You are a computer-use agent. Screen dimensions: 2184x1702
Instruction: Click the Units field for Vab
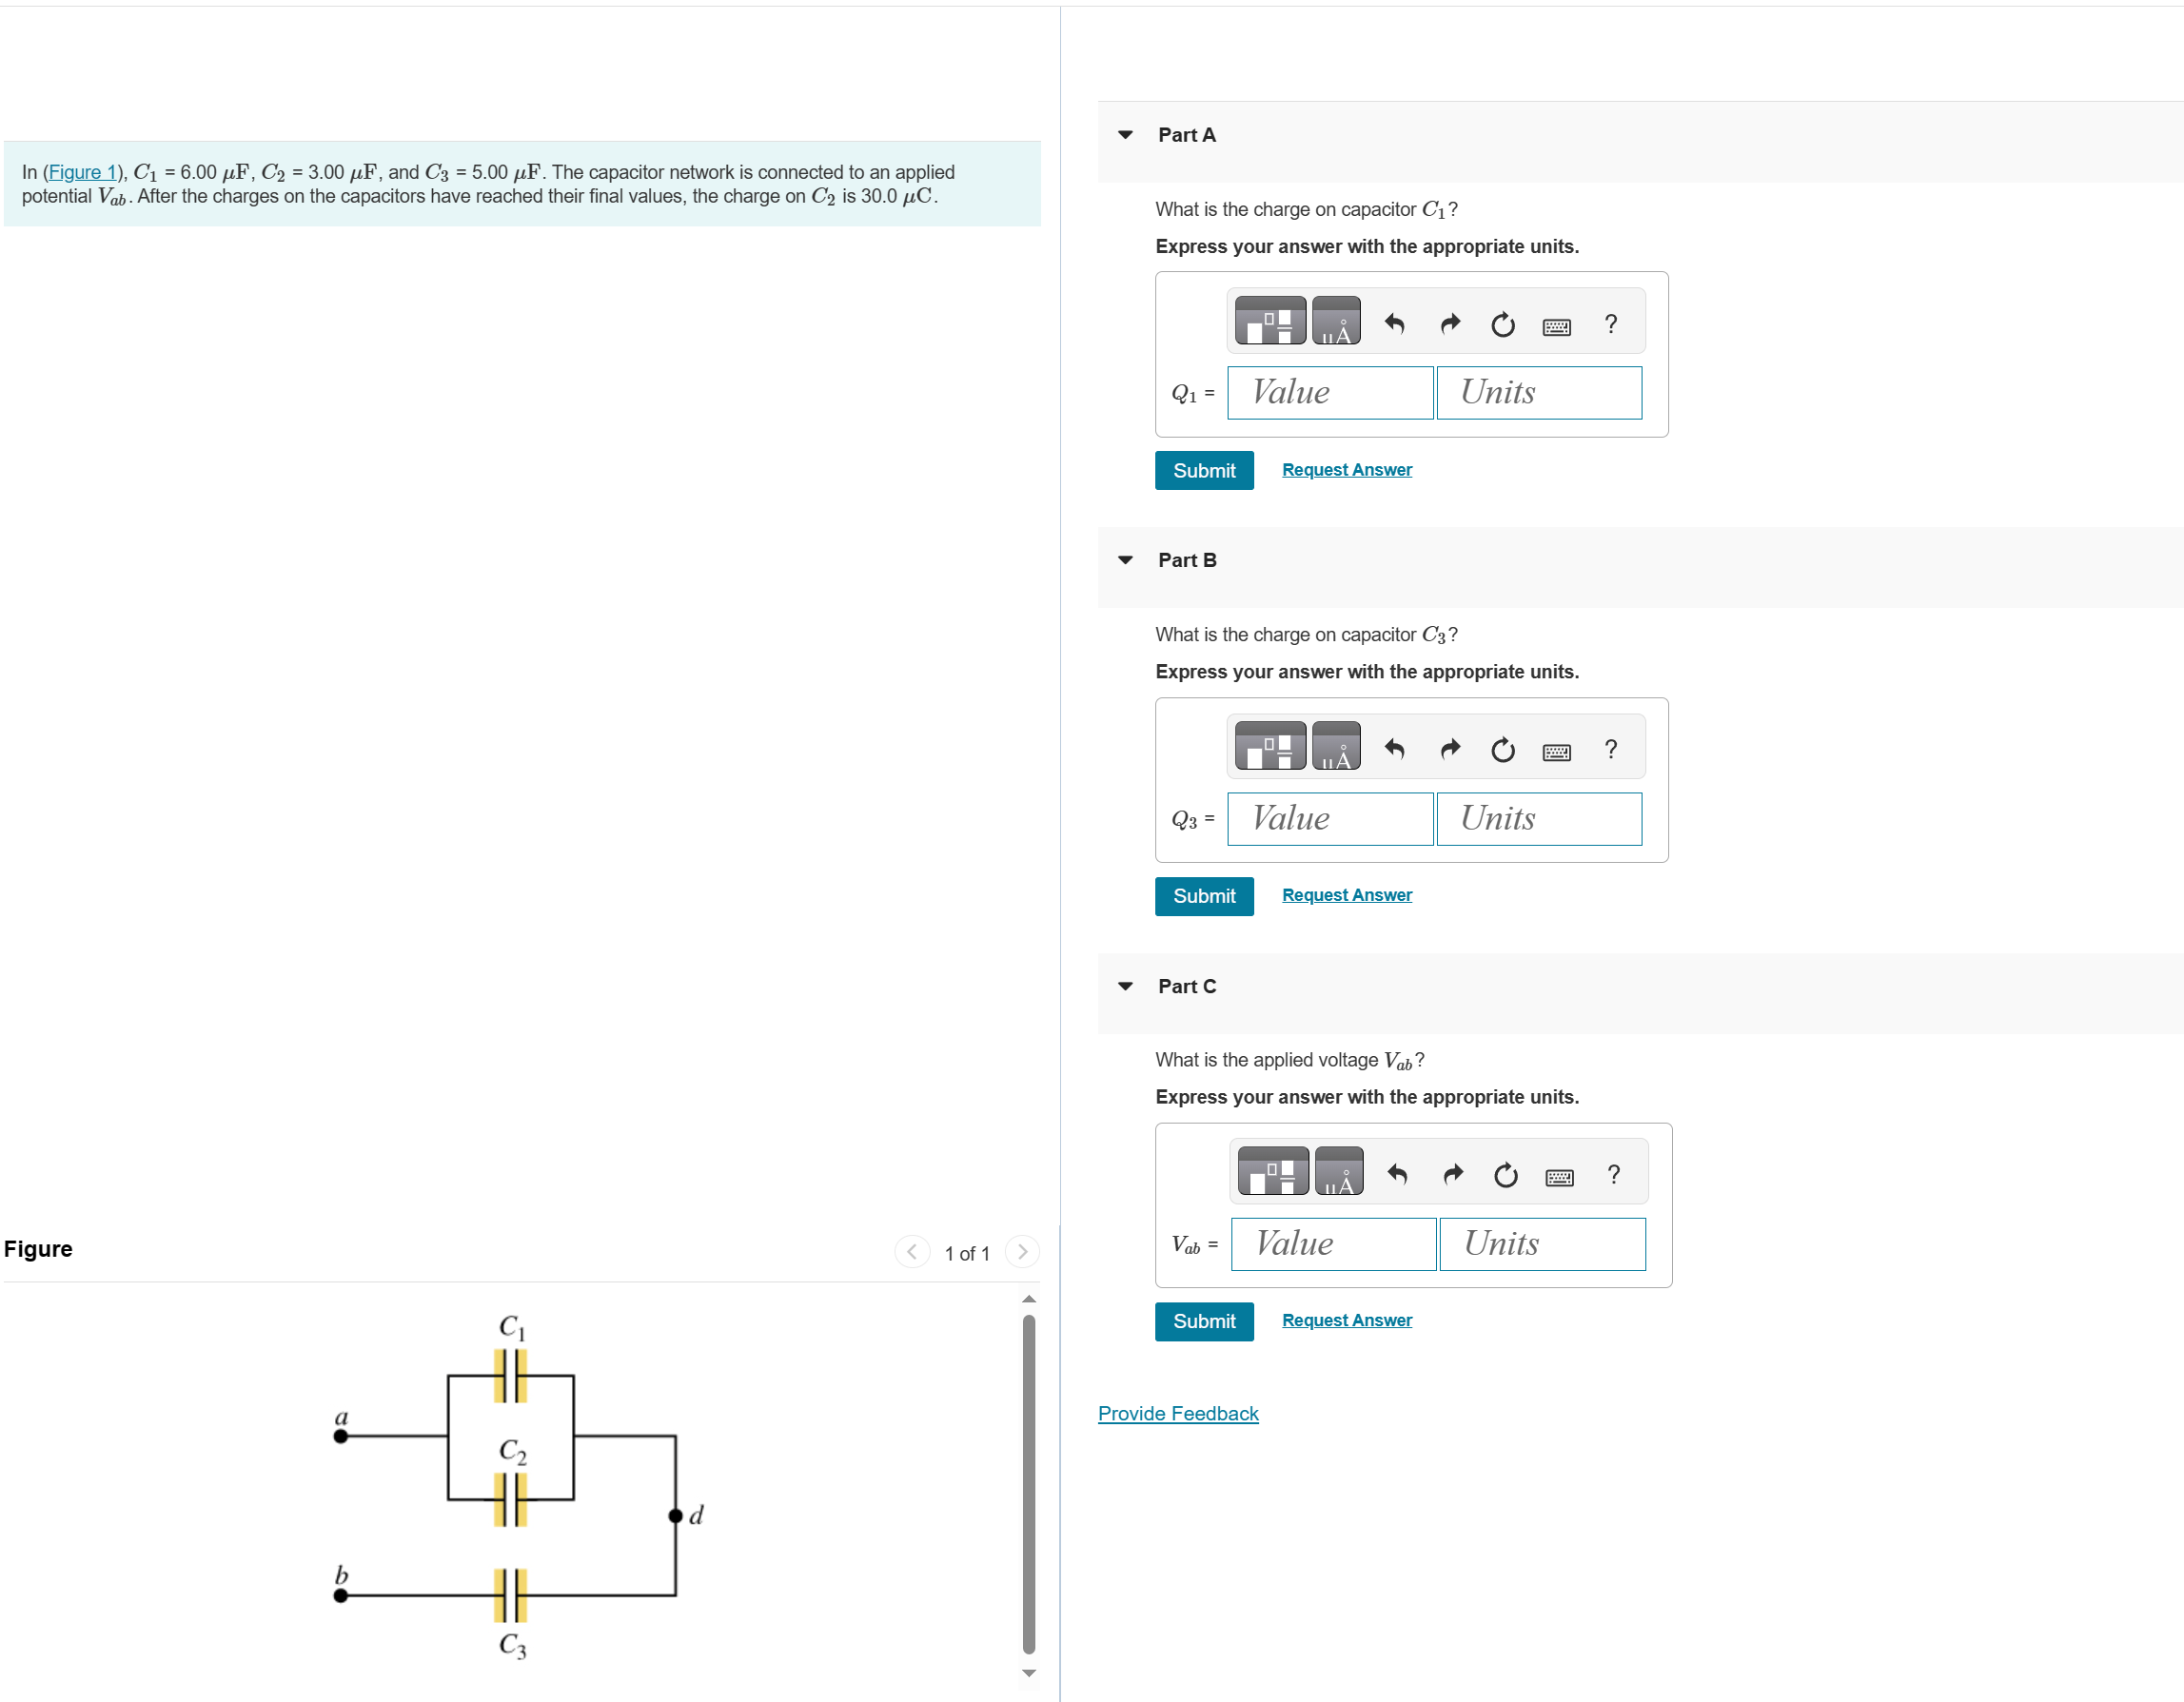point(1542,1244)
